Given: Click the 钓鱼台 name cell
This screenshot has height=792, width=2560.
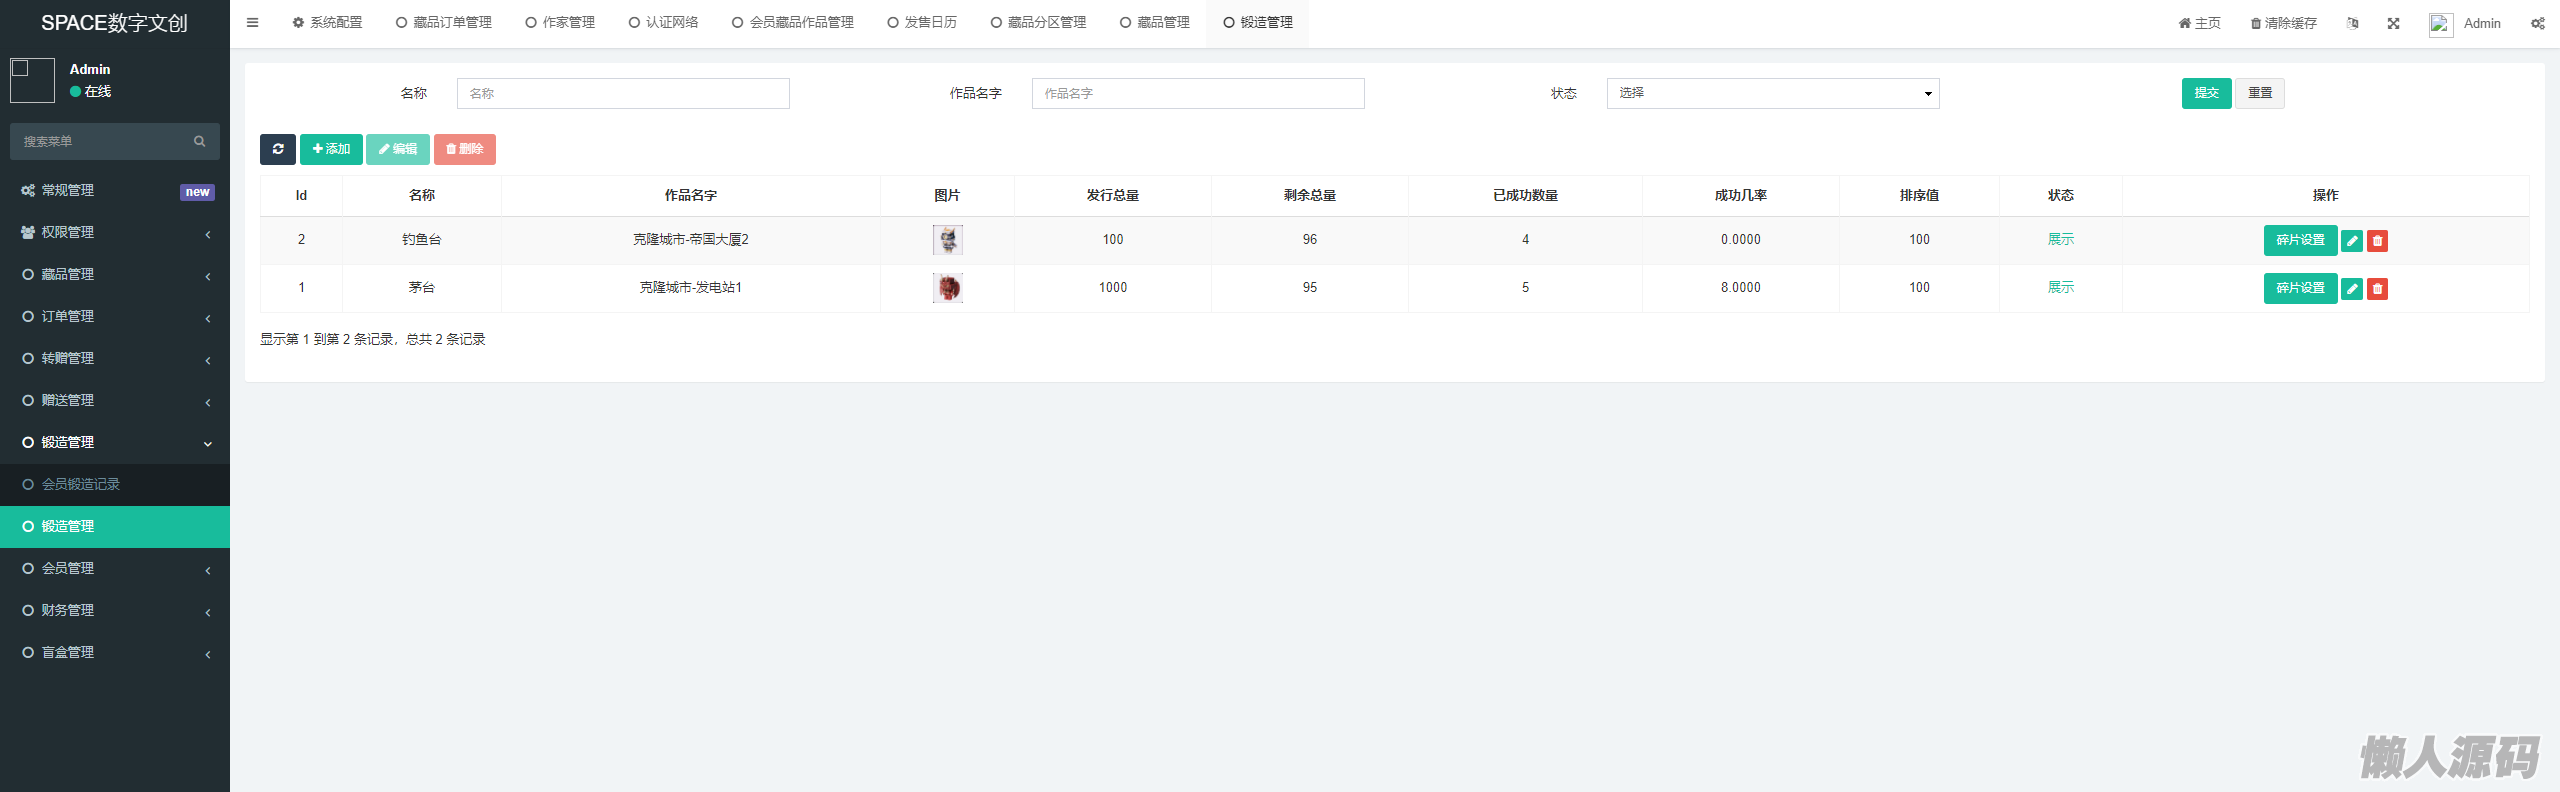Looking at the screenshot, I should coord(422,240).
